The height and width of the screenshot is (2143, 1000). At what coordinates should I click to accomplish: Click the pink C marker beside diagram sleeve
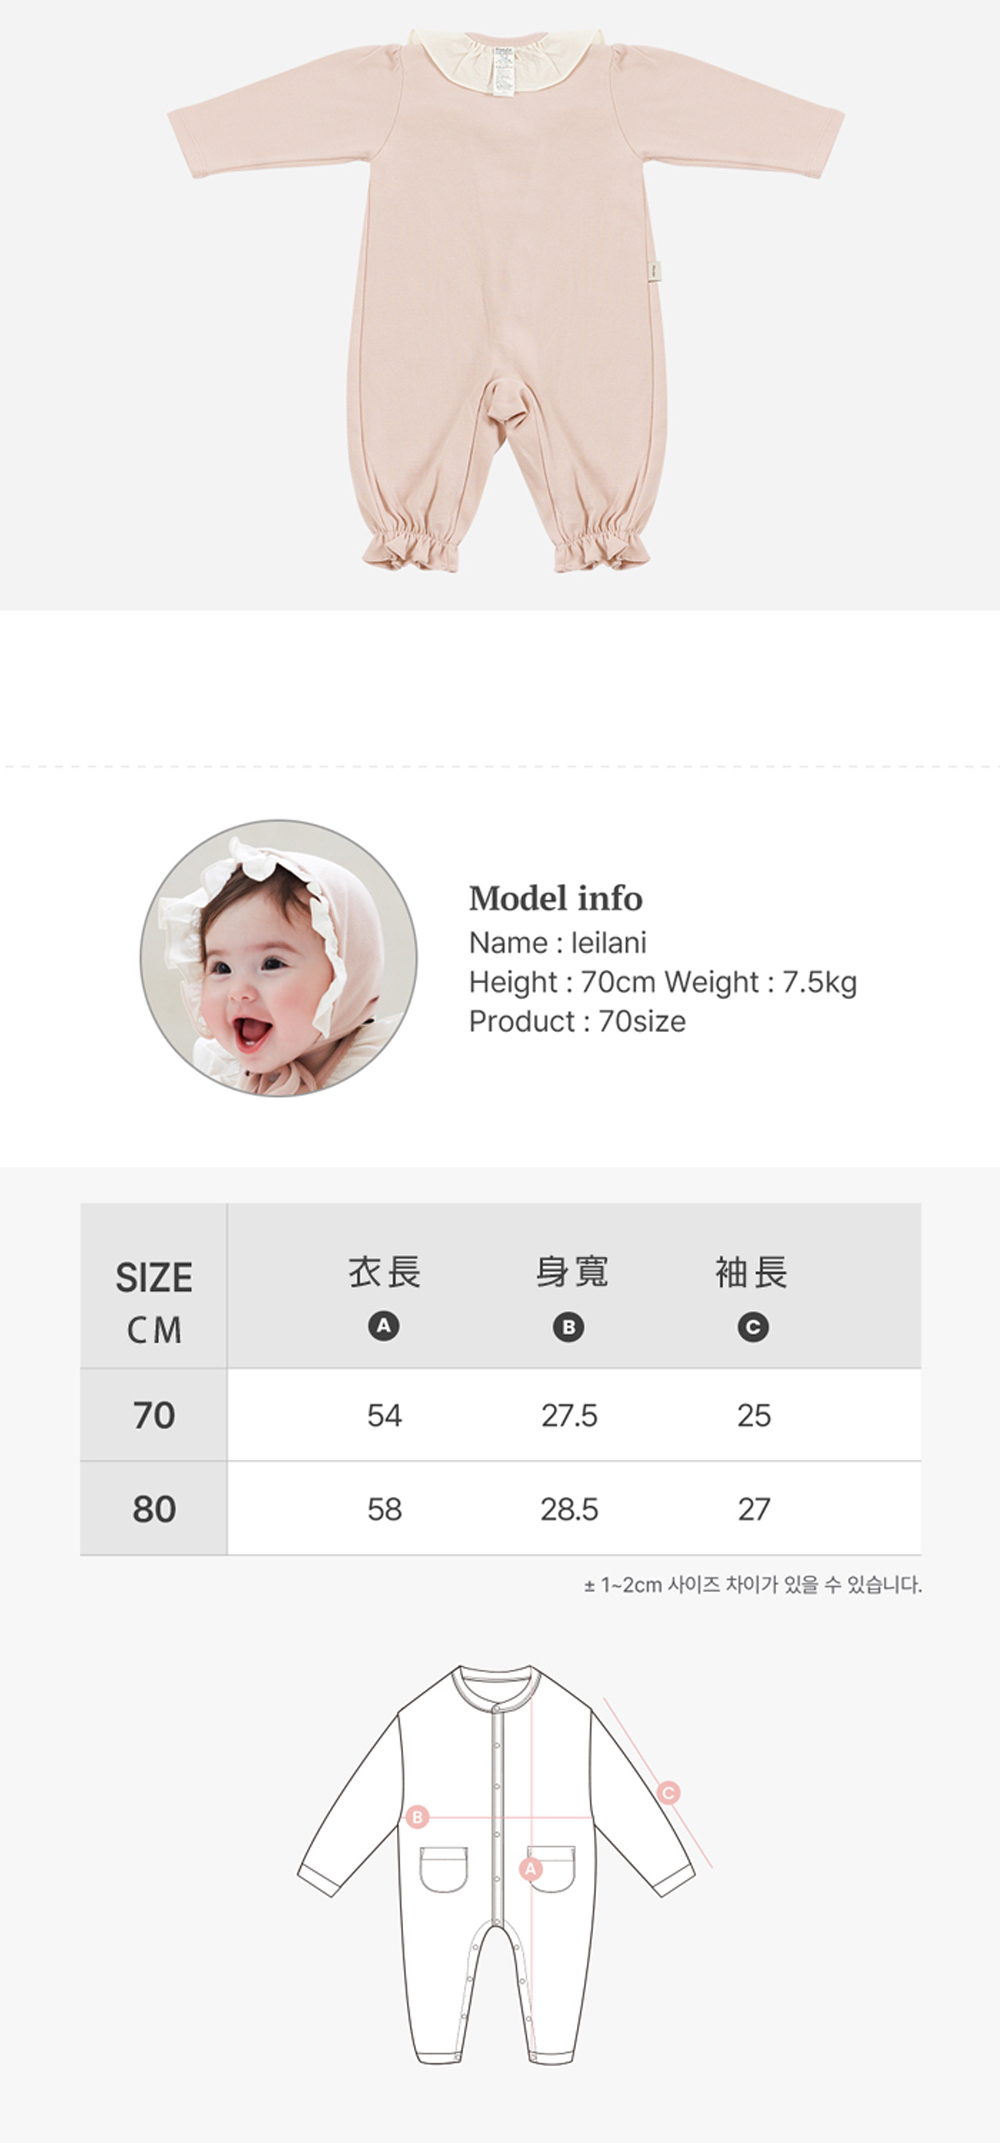pos(669,1792)
